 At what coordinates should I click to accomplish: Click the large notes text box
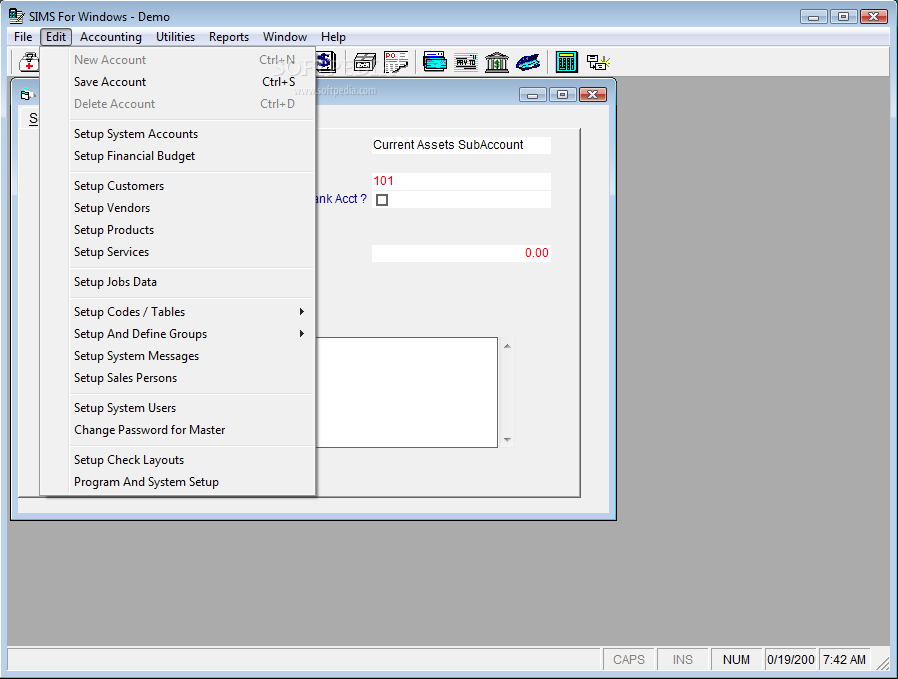click(407, 392)
